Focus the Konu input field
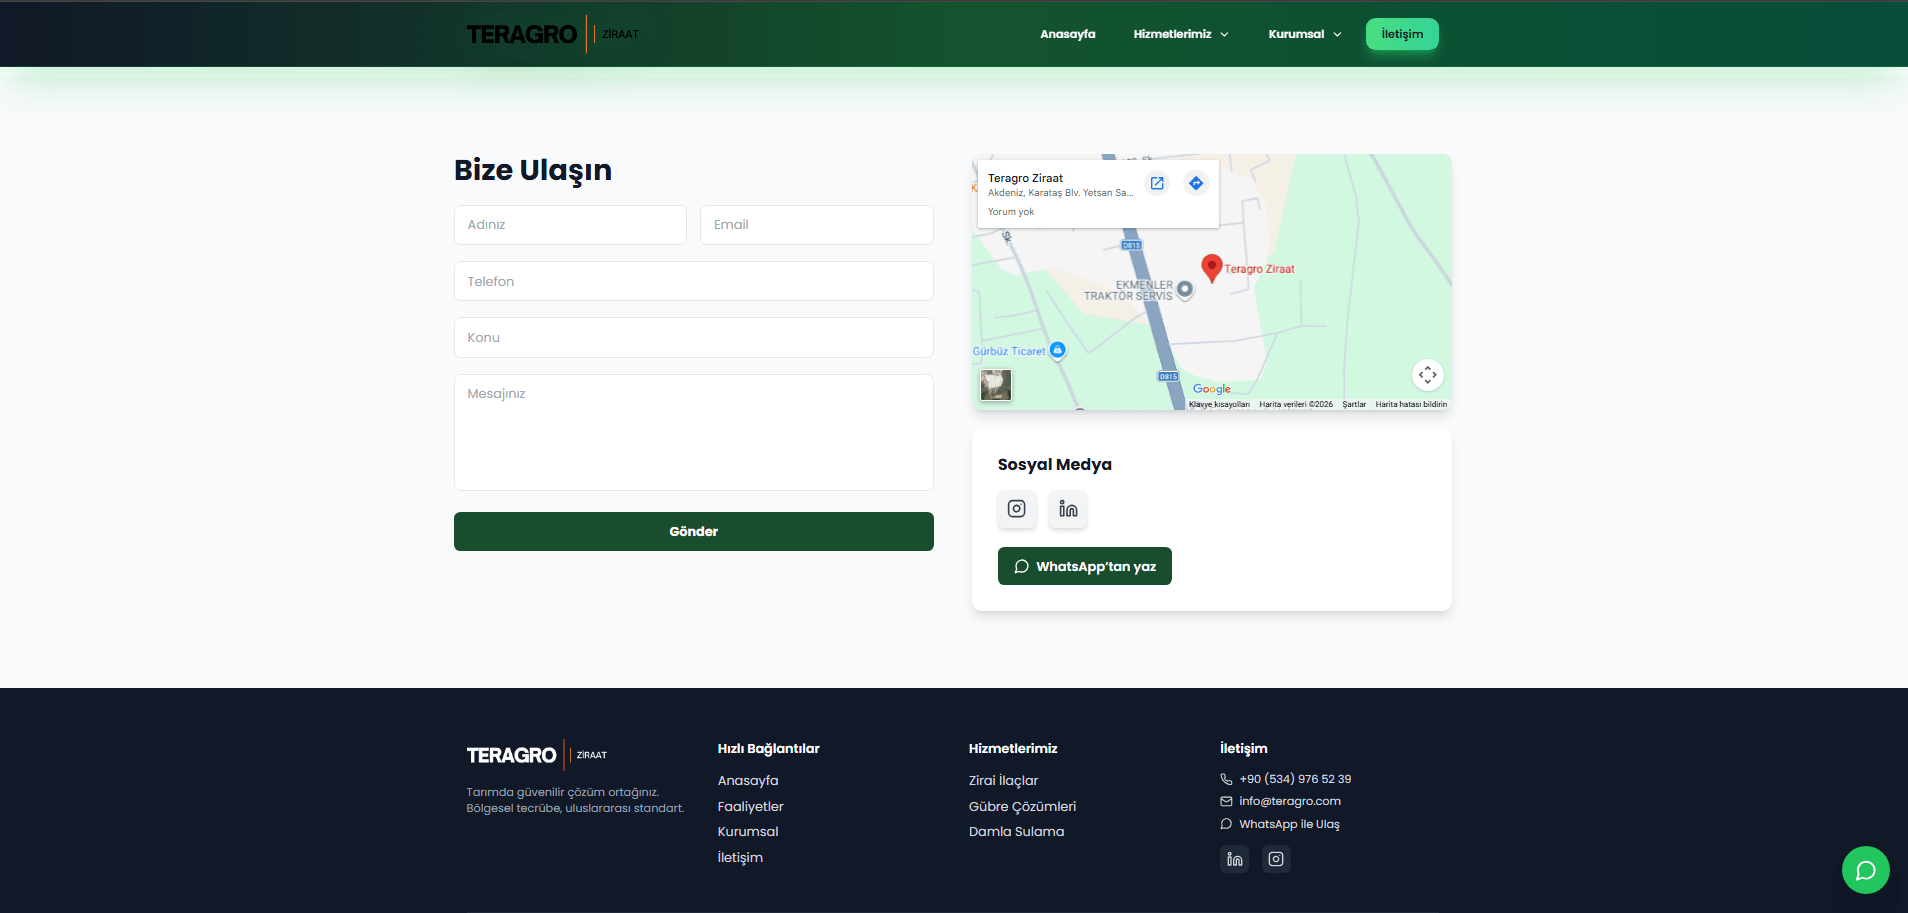This screenshot has height=913, width=1908. click(694, 337)
